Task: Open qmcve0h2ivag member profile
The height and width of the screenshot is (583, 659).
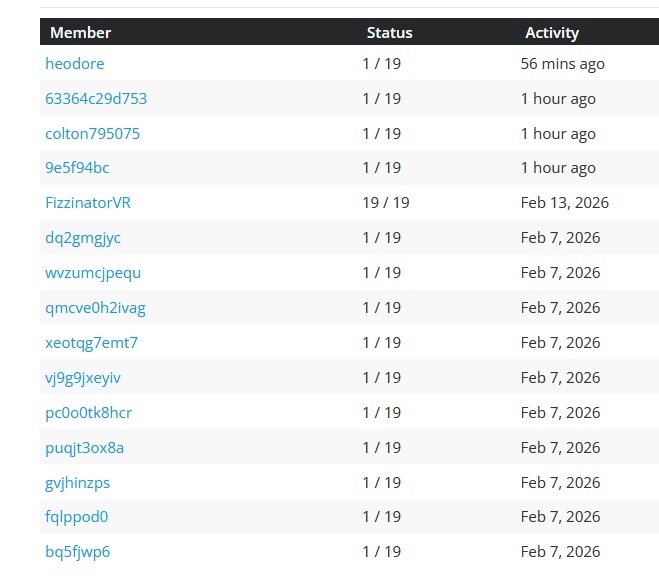Action: pyautogui.click(x=95, y=308)
